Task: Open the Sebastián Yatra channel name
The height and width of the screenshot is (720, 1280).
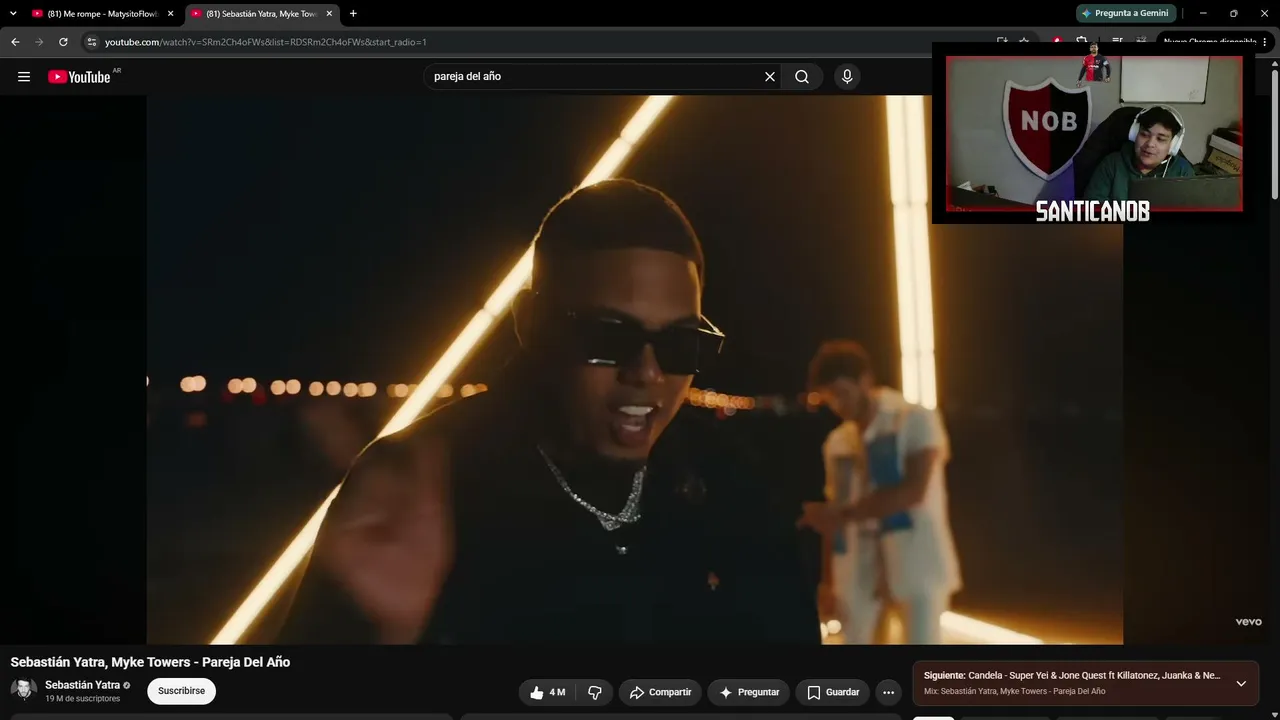Action: 82,685
